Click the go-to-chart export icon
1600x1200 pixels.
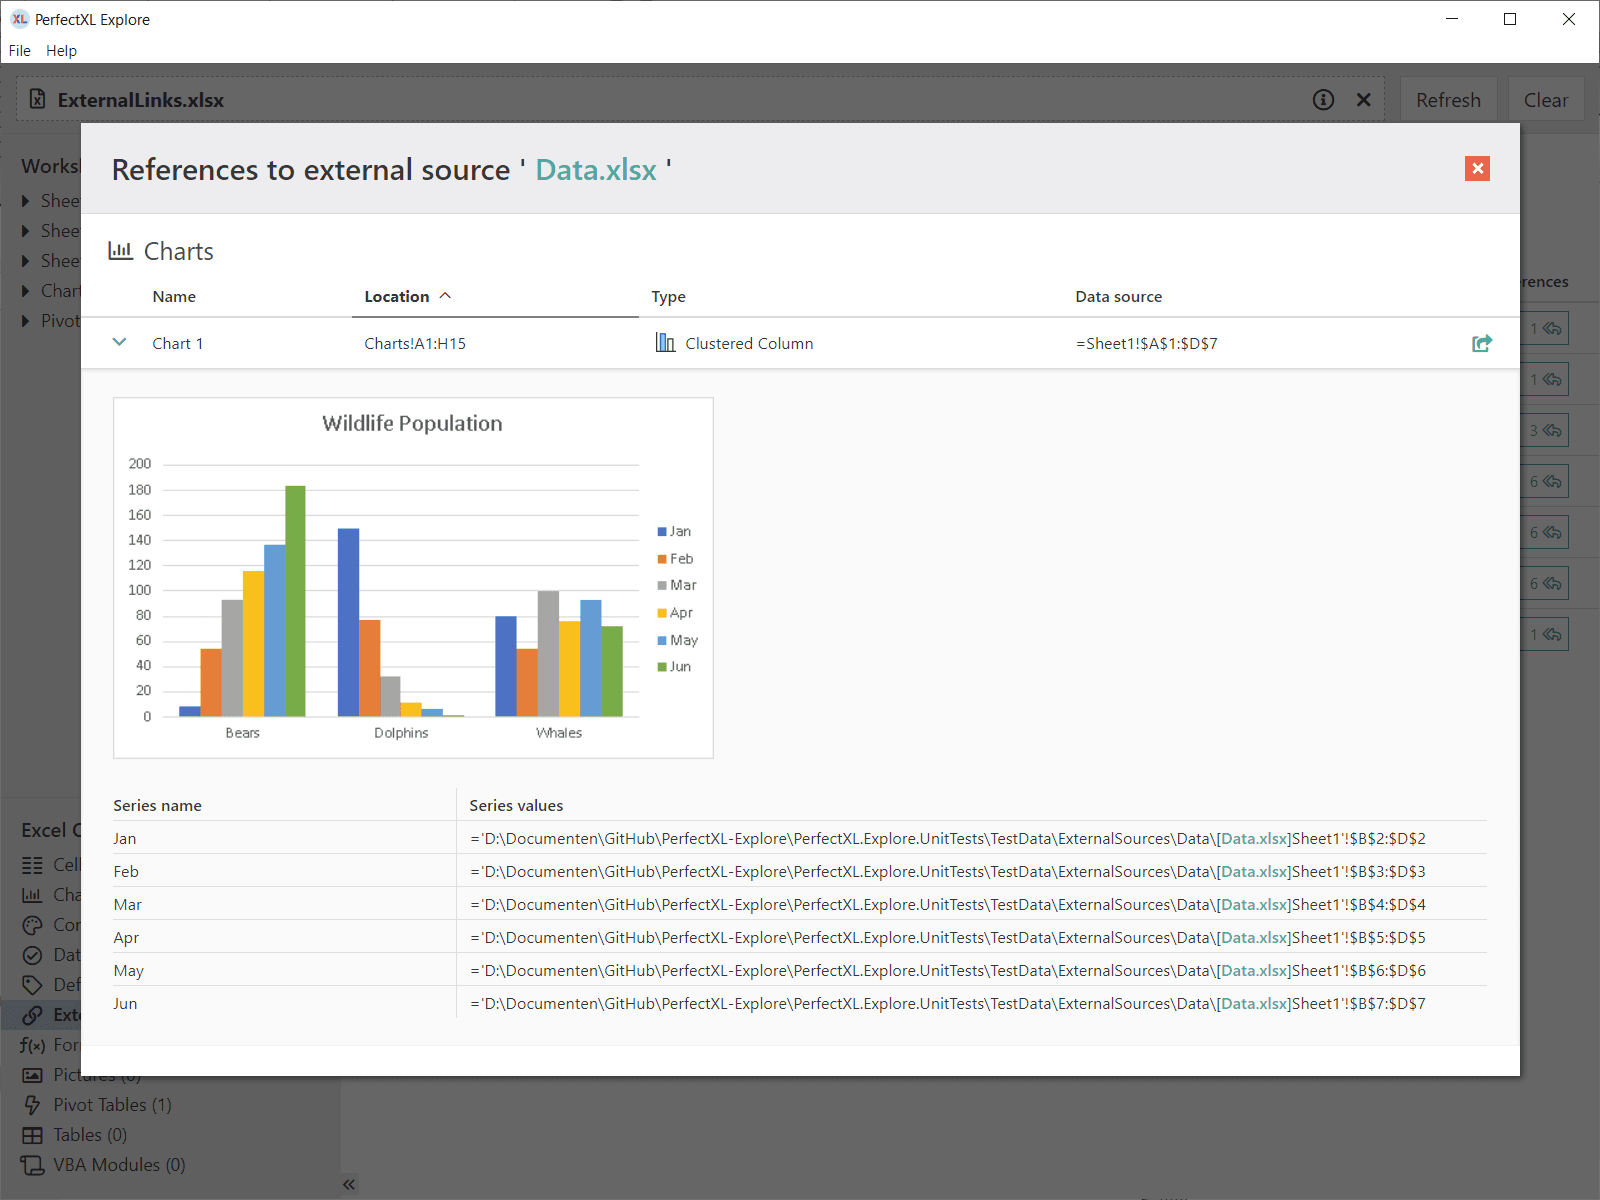pos(1481,343)
